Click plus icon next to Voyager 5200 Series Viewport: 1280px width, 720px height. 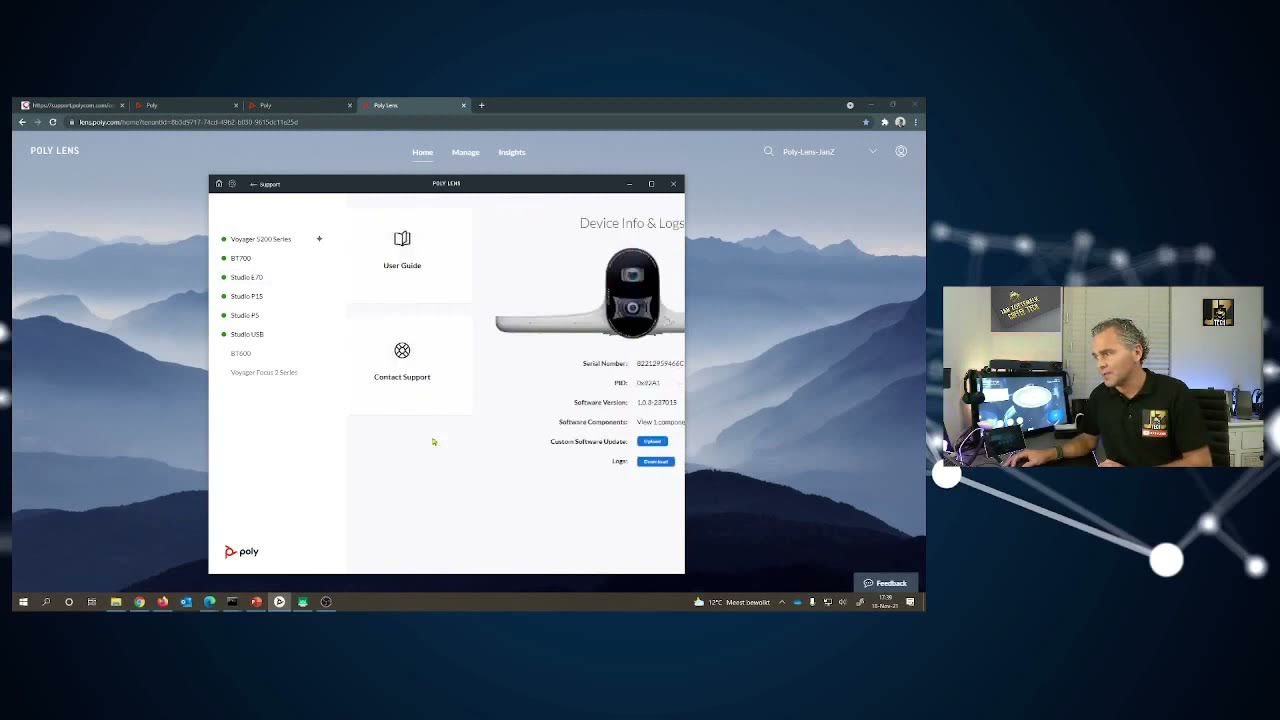click(319, 239)
